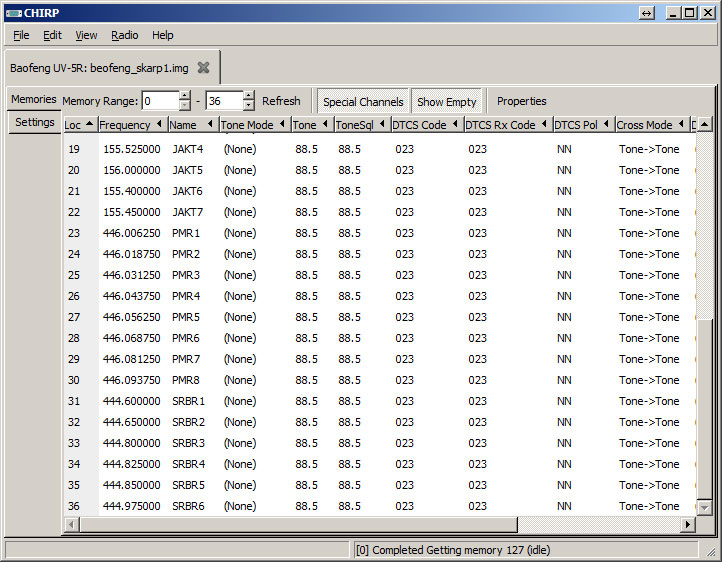Increase the starting memory range value
The image size is (722, 562).
click(x=185, y=96)
